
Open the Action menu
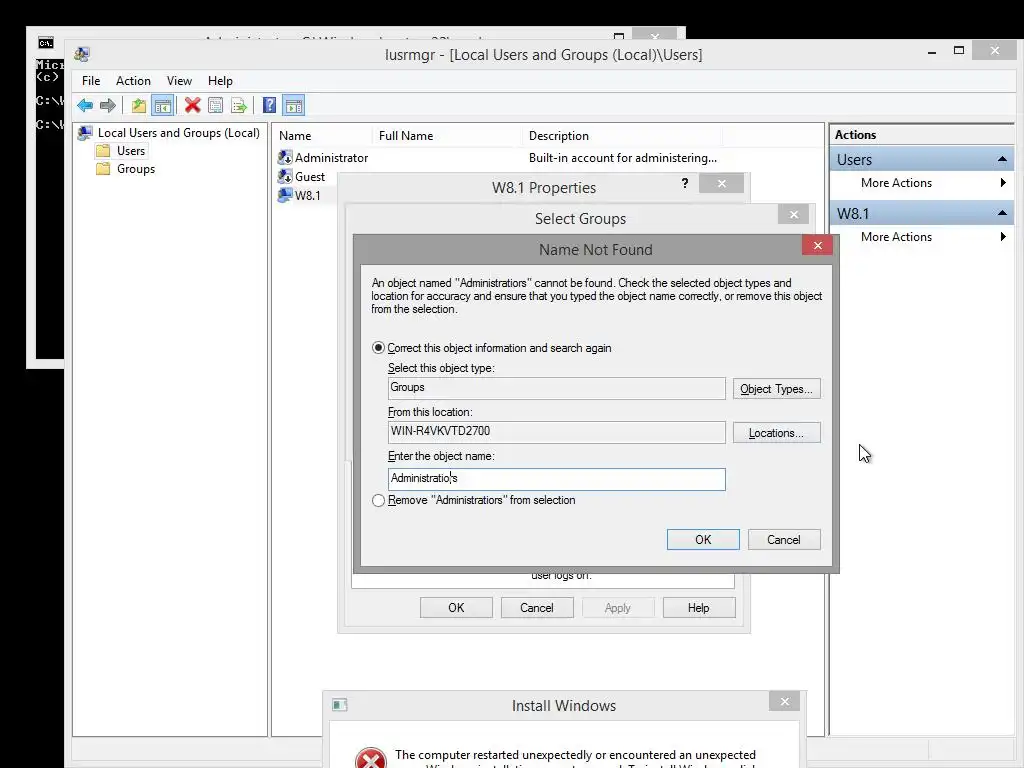coord(133,81)
